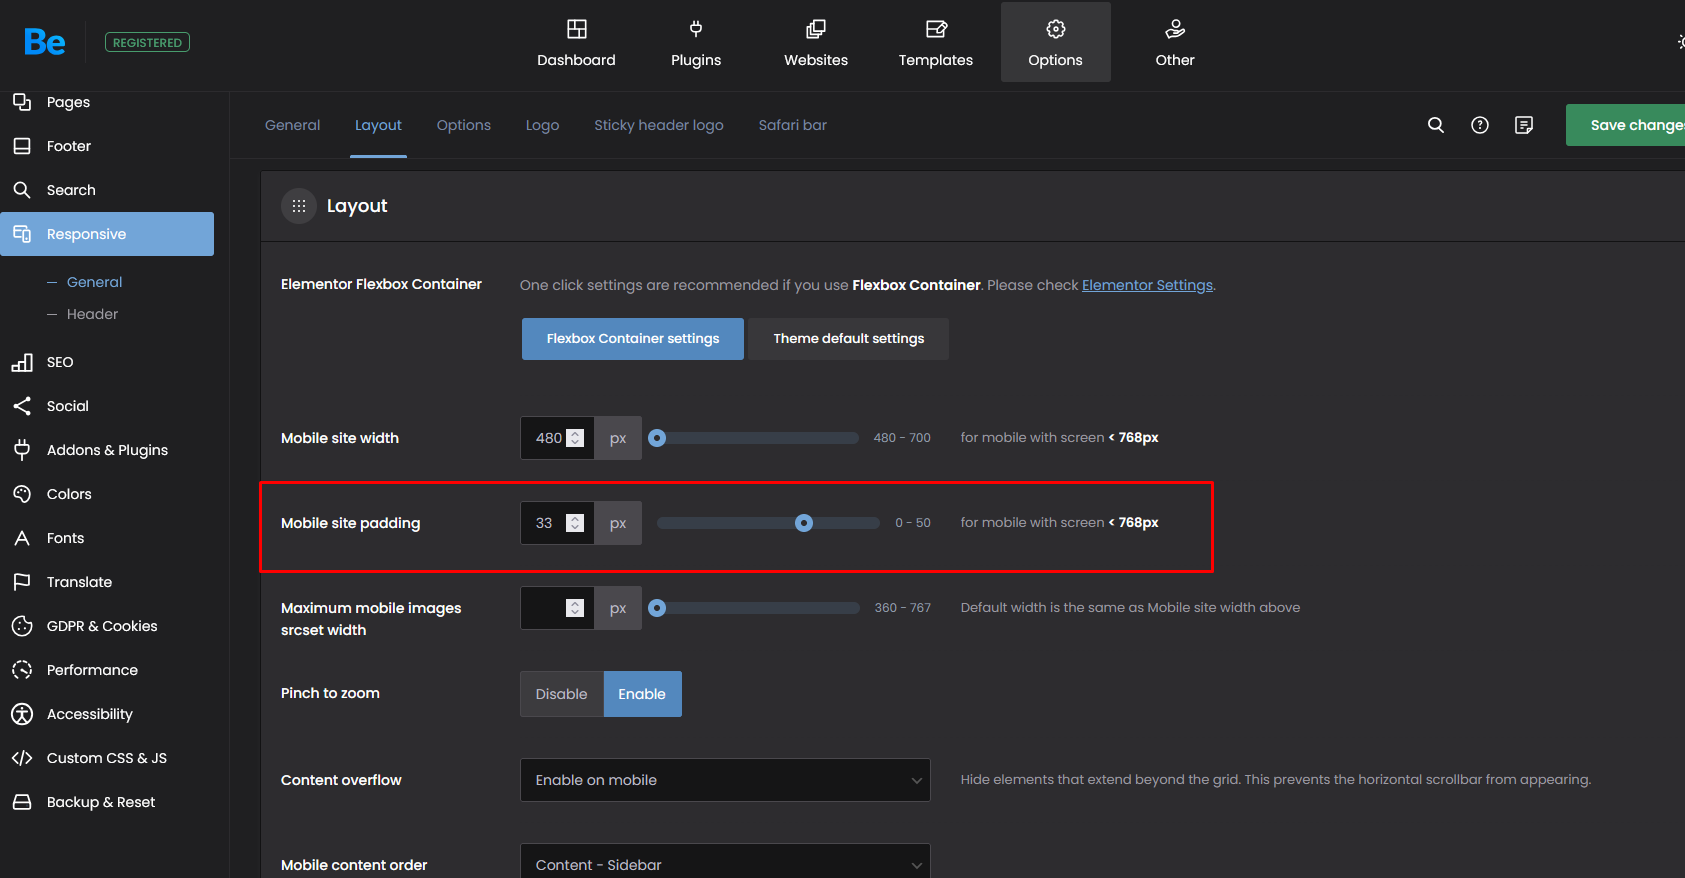Select the Responsive sidebar section

pyautogui.click(x=107, y=234)
